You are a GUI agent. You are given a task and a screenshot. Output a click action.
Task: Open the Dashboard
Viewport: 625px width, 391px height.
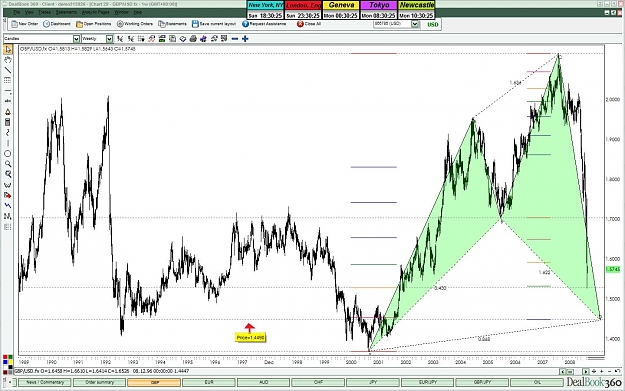(x=57, y=24)
